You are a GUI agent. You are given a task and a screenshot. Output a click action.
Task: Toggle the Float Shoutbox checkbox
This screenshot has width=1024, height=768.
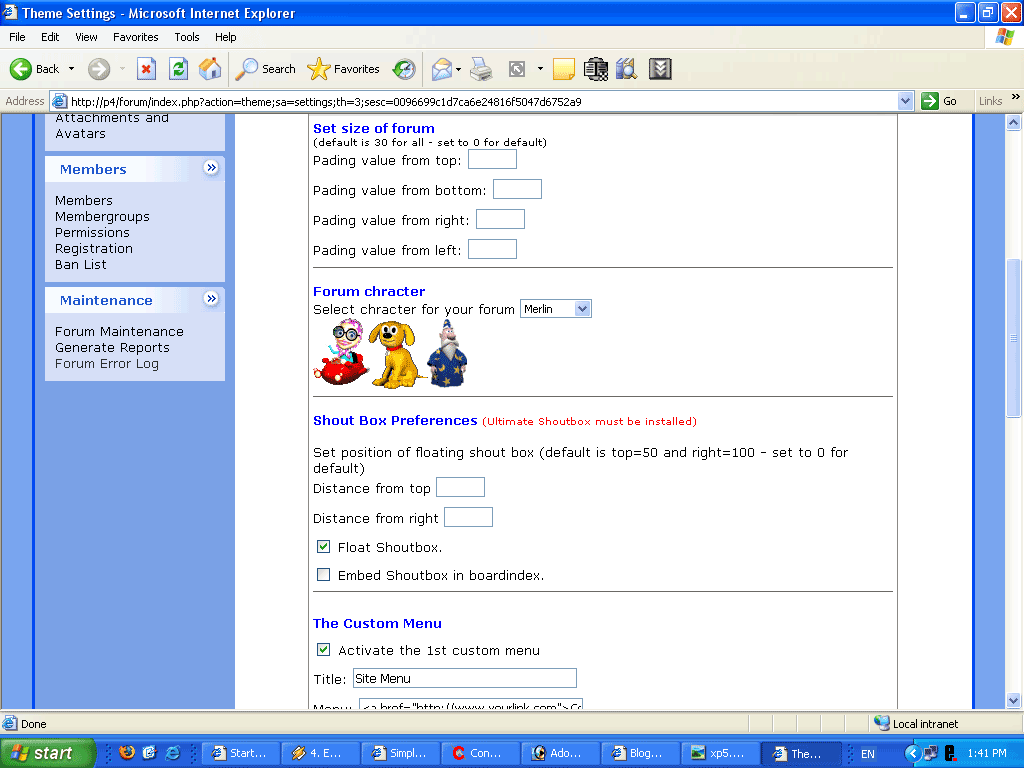pyautogui.click(x=323, y=547)
